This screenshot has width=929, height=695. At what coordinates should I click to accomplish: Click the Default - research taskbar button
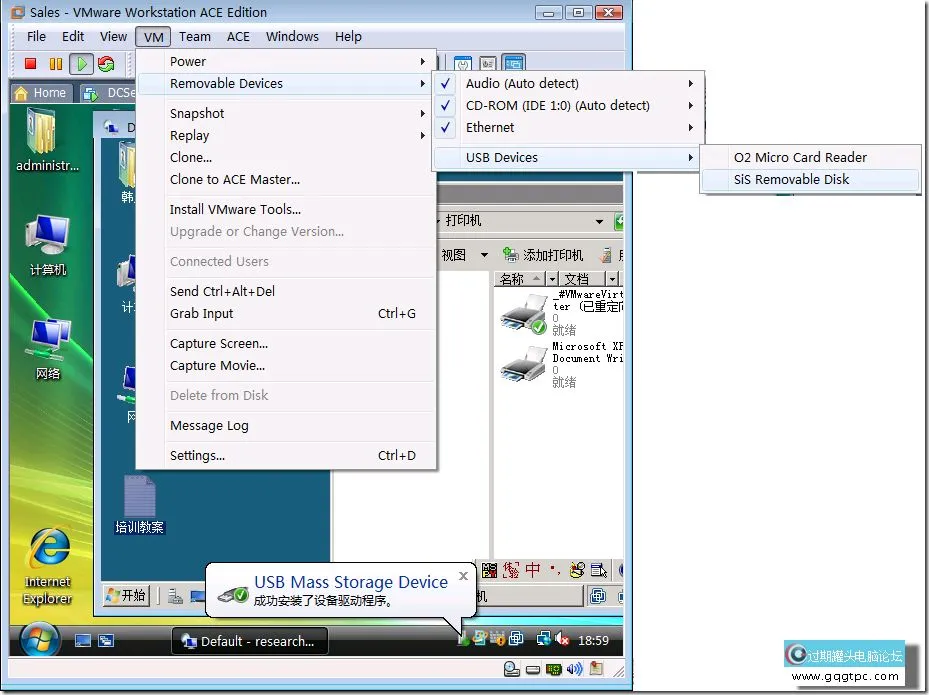[249, 641]
